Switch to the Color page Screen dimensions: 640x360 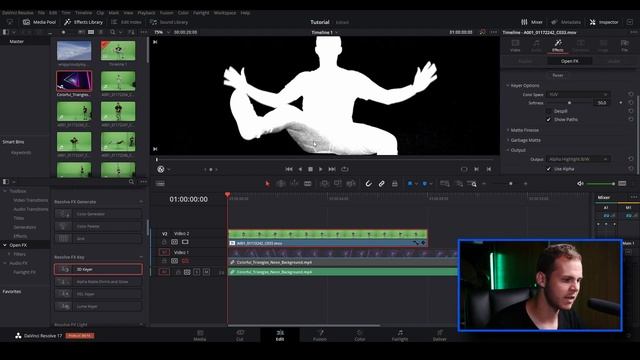[x=360, y=335]
